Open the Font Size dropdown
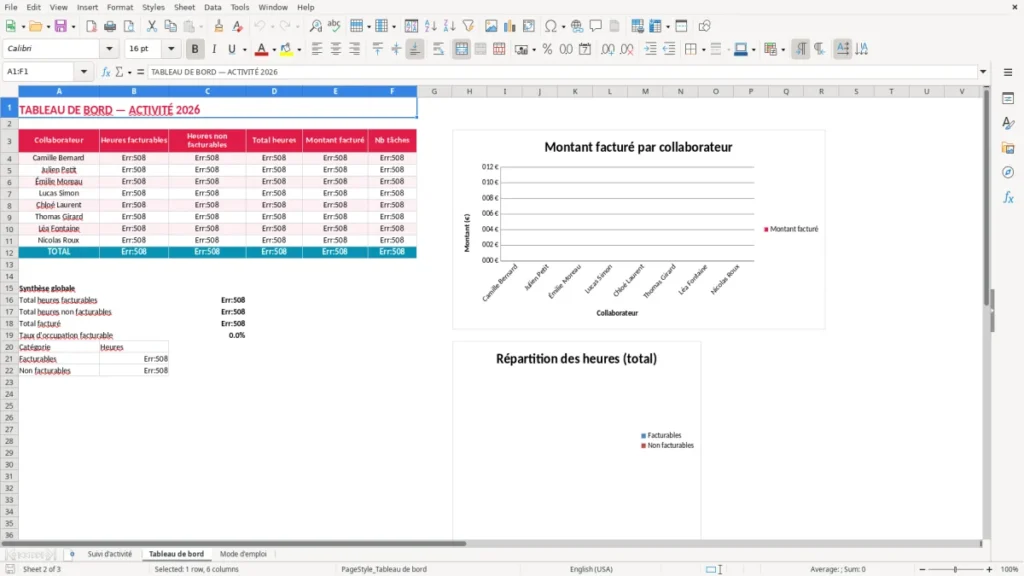The width and height of the screenshot is (1024, 576). coord(171,48)
